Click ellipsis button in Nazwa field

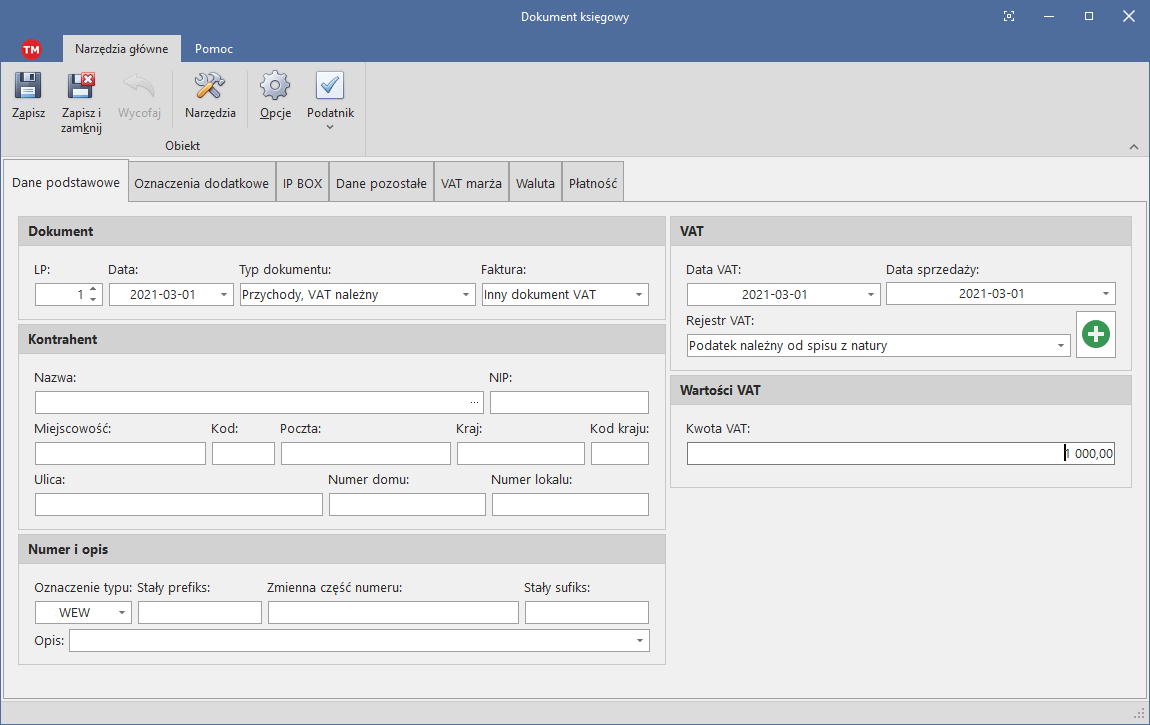(x=474, y=402)
